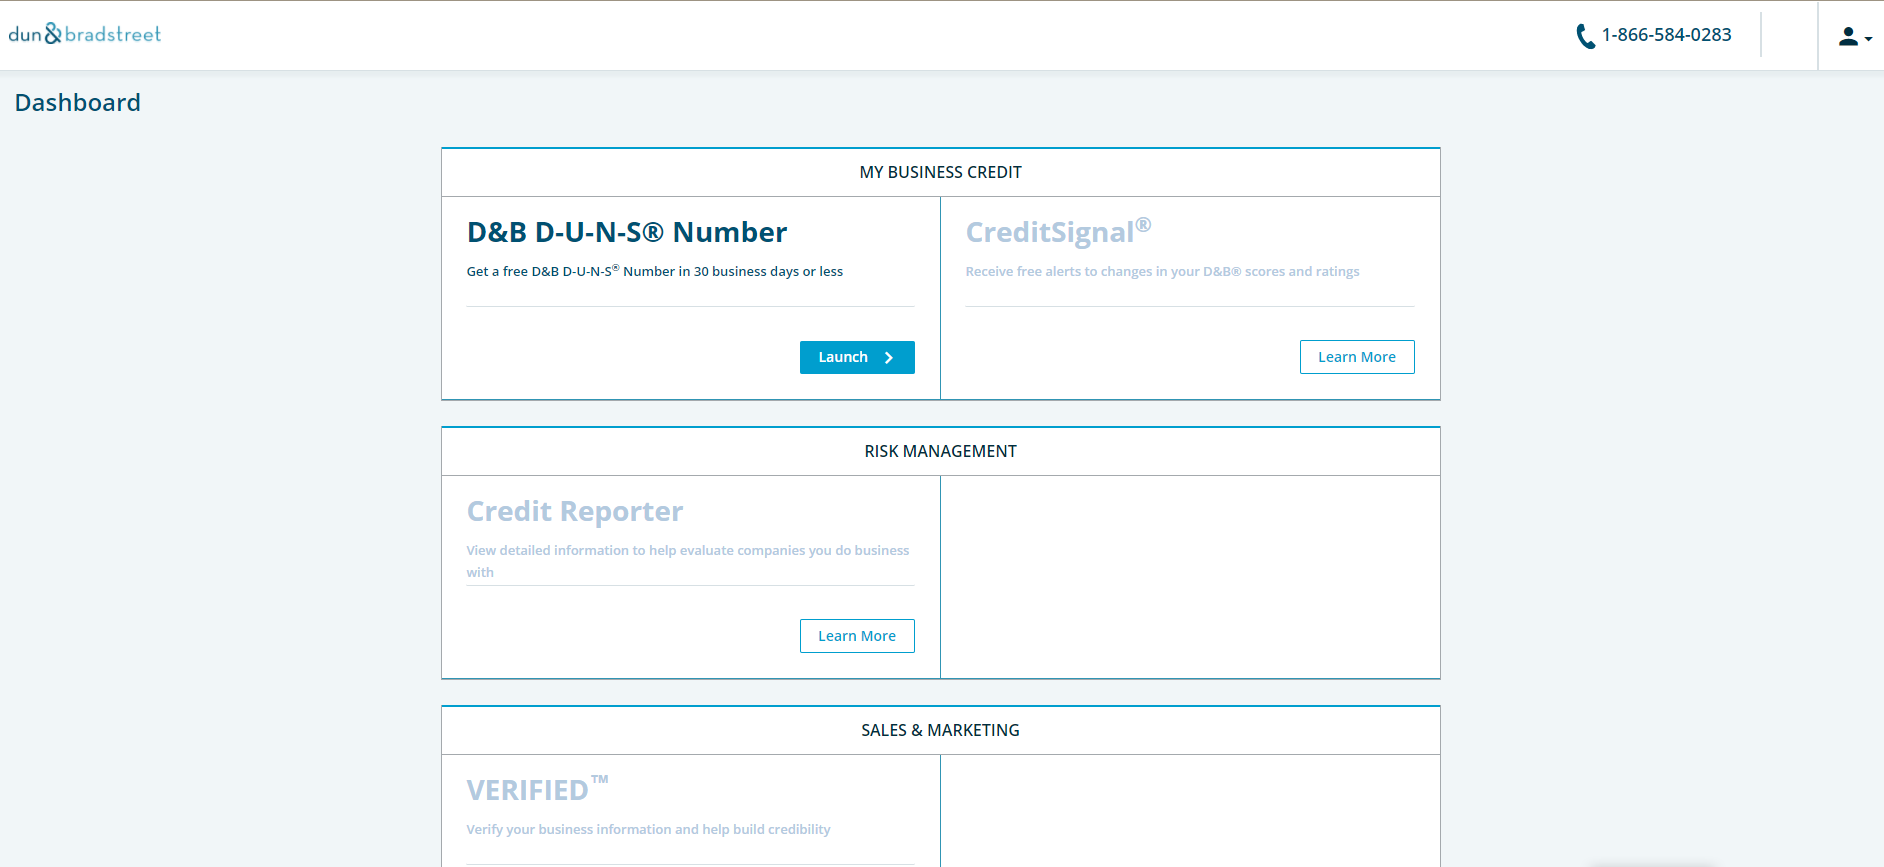This screenshot has height=867, width=1884.
Task: Select the D&B D-U-N-S® Number heading
Action: [627, 232]
